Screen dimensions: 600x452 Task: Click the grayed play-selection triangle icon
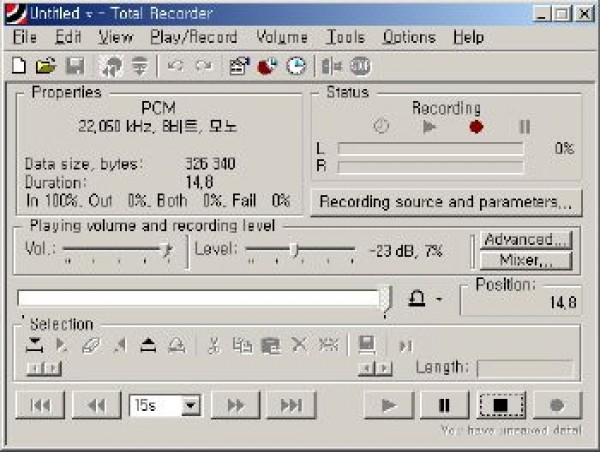click(x=61, y=345)
